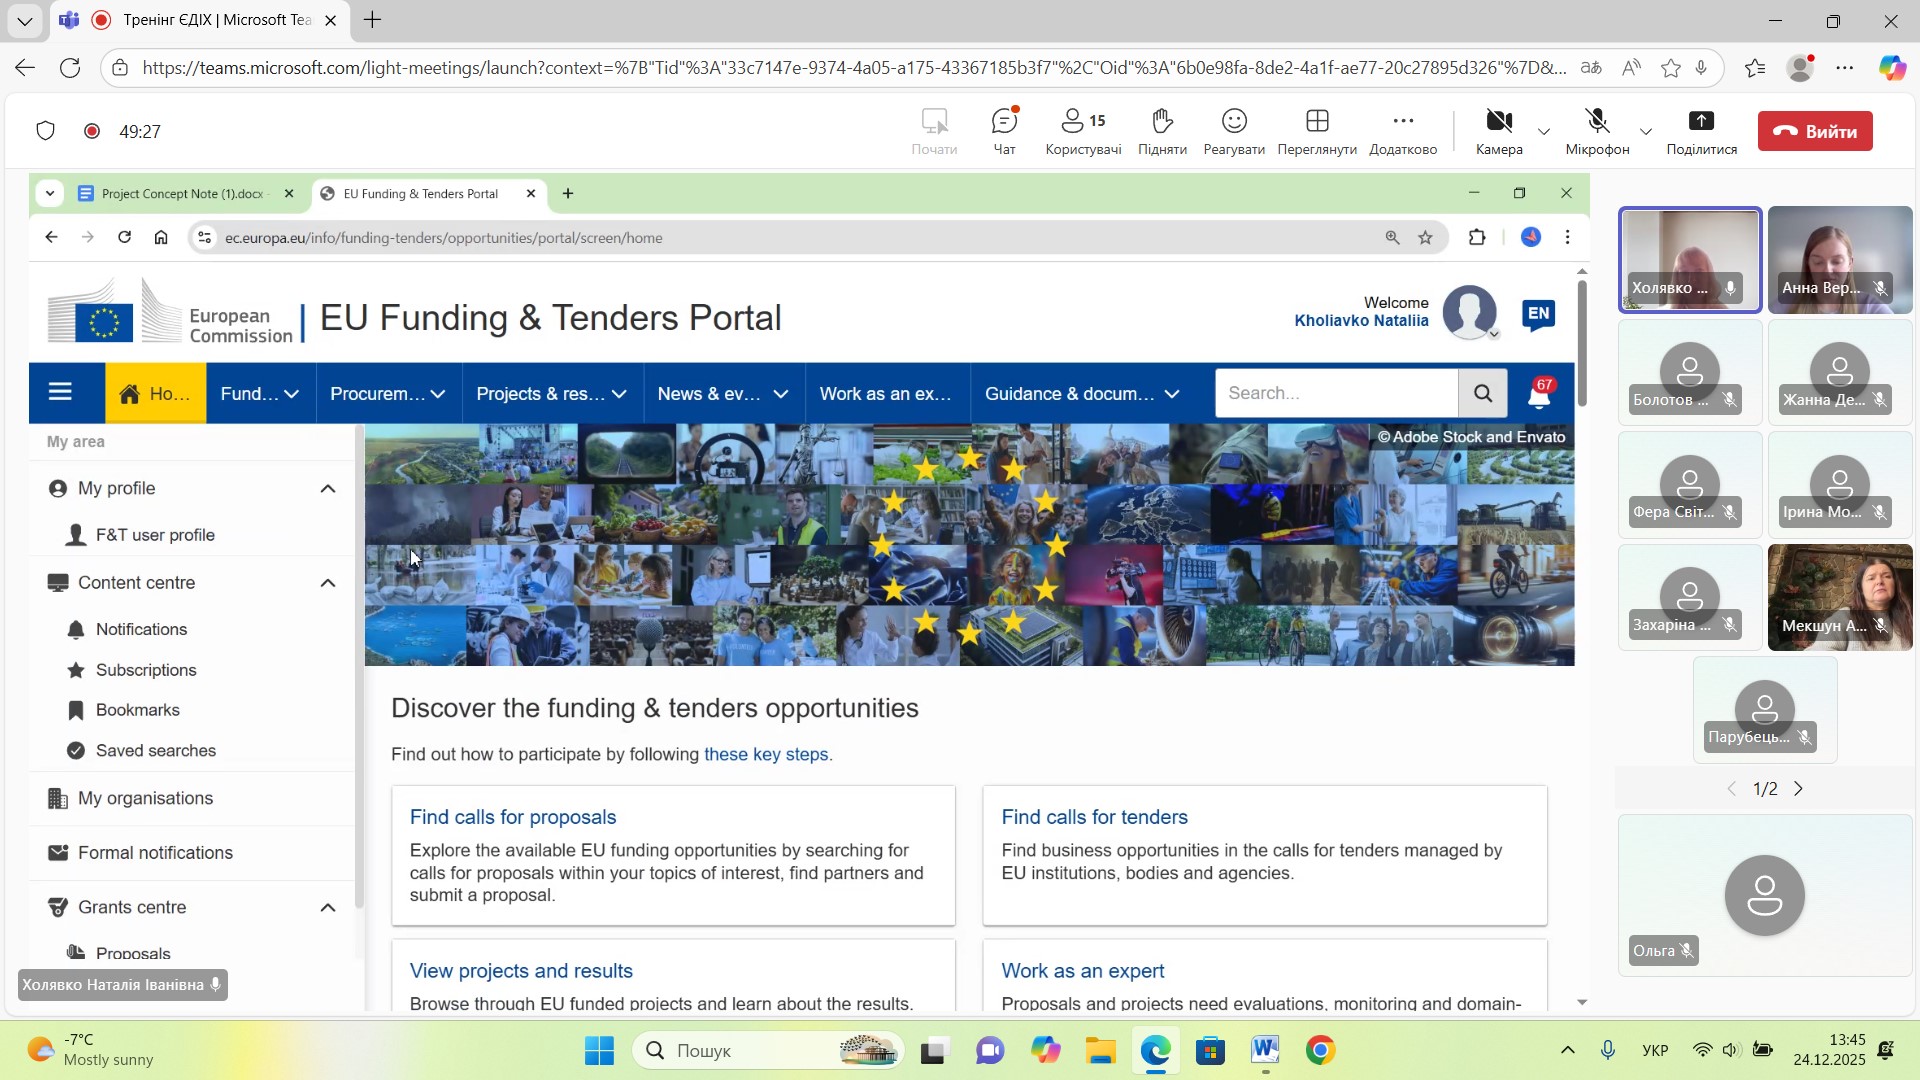Click the red Leave call button
Viewport: 1920px width, 1080px height.
pyautogui.click(x=1813, y=131)
